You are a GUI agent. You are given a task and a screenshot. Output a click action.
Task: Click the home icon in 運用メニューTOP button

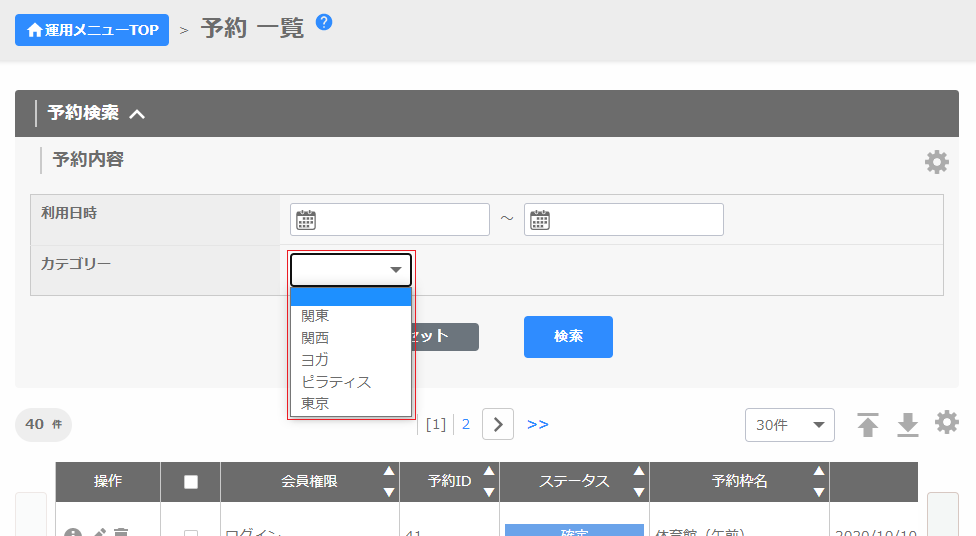[34, 30]
